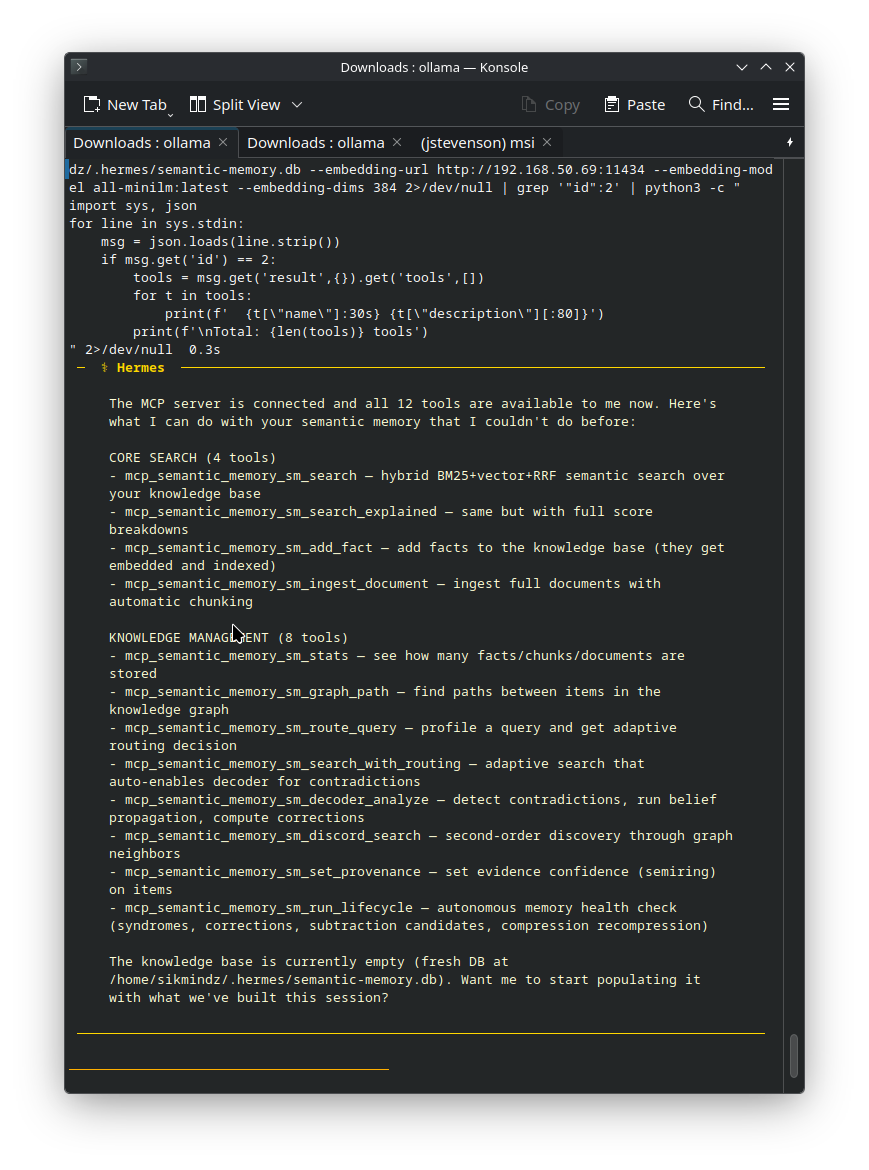This screenshot has height=1170, width=869.
Task: Click 'mcp_semantic_memory_sm_stats' text
Action: tap(236, 655)
